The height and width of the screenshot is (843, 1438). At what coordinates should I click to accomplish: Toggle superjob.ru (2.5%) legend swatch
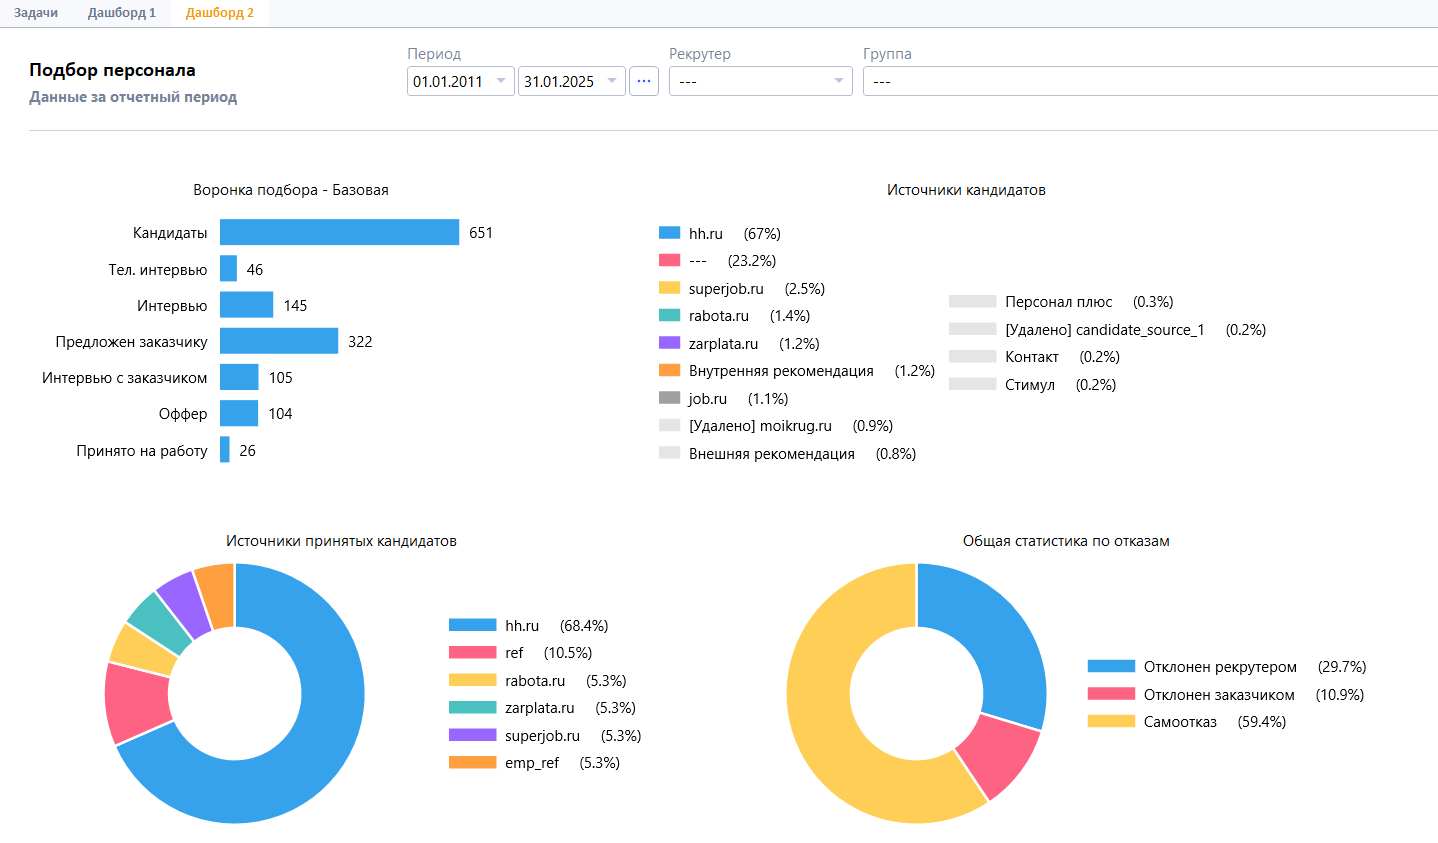pos(670,288)
